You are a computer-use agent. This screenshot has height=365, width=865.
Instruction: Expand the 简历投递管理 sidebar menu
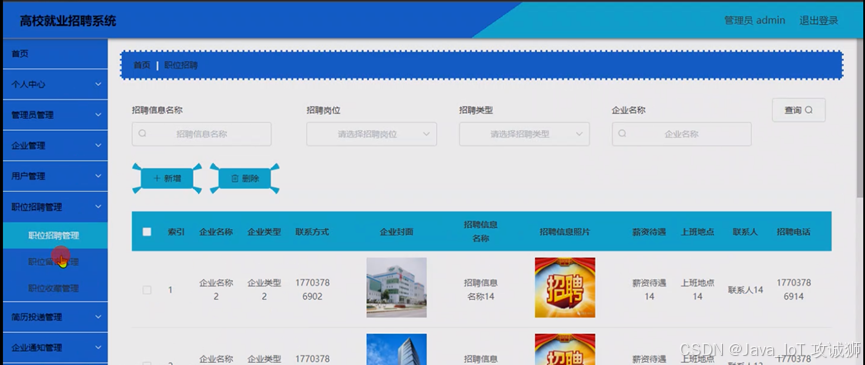[x=55, y=317]
